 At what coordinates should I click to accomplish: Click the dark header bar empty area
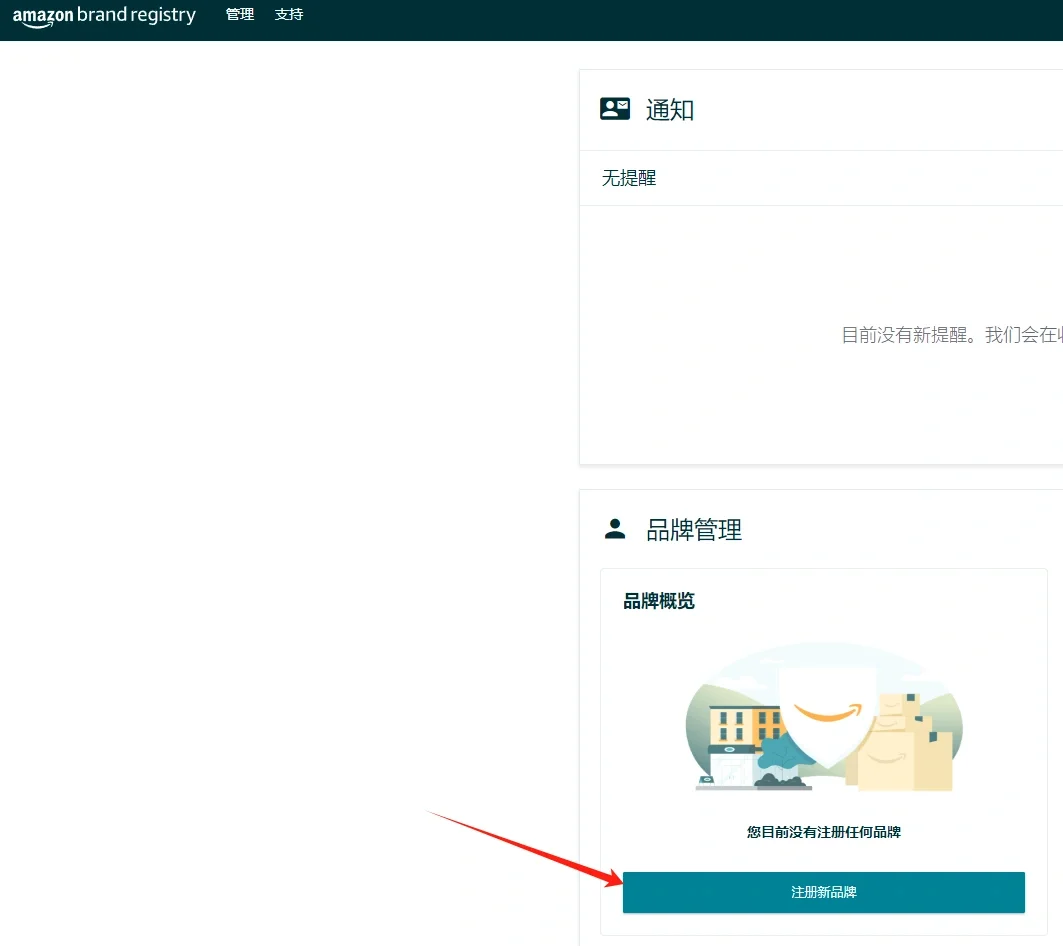click(x=650, y=18)
